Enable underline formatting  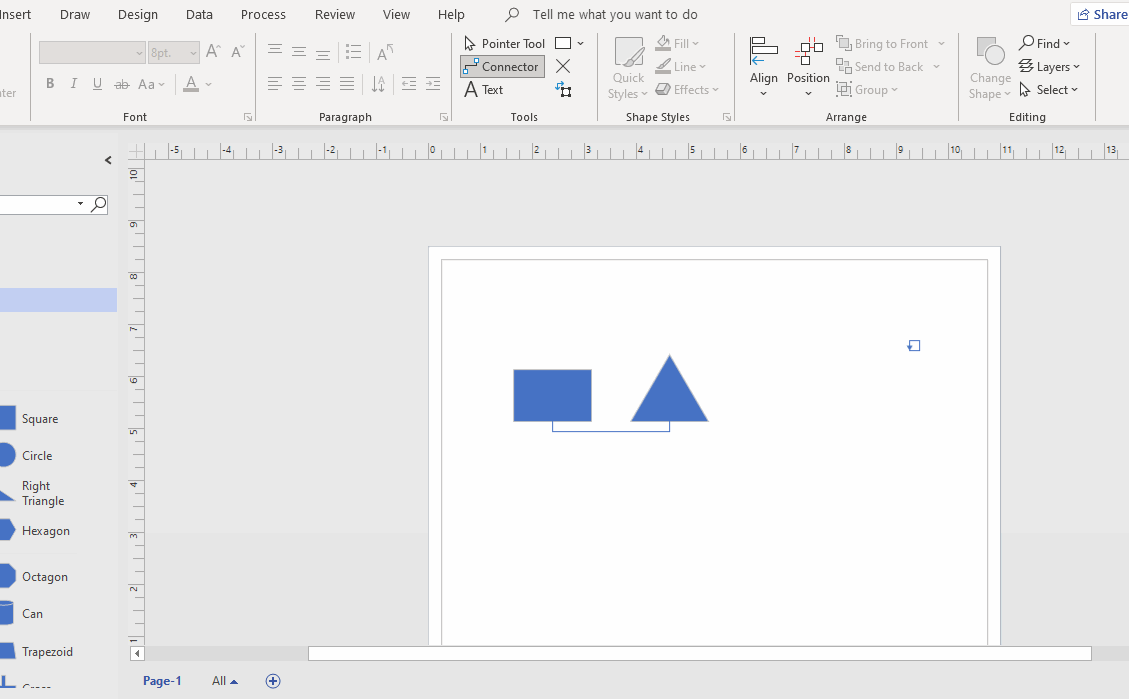97,83
